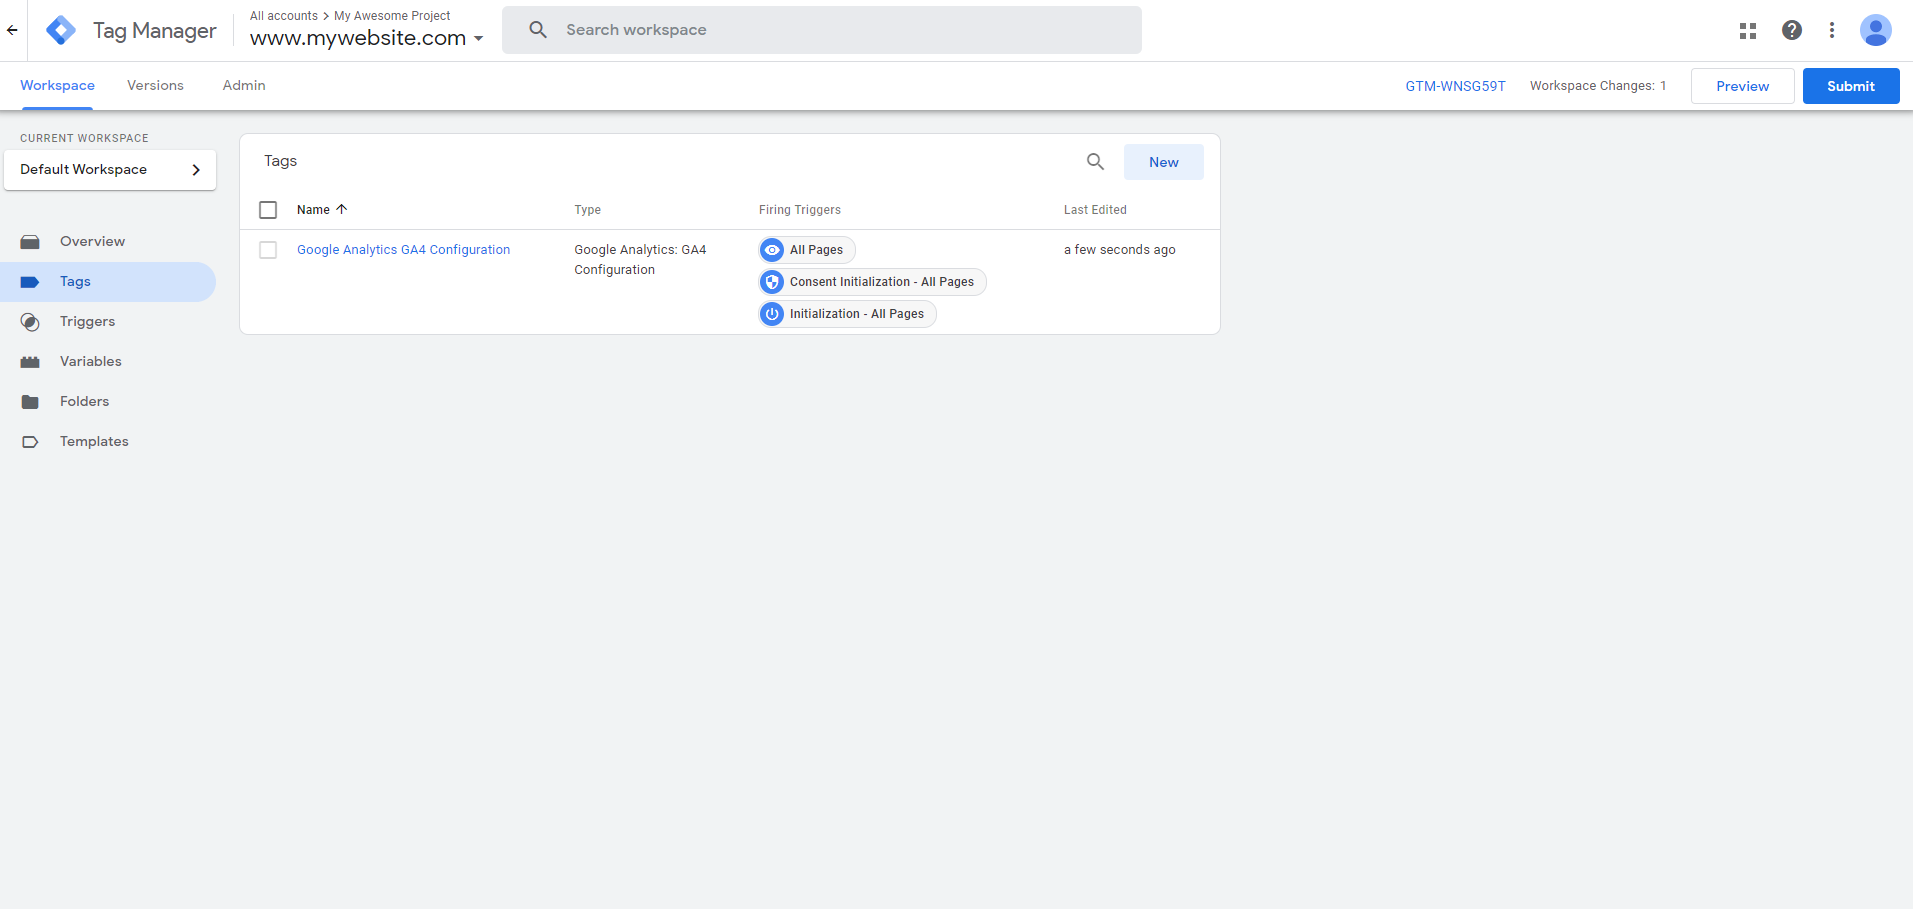This screenshot has width=1913, height=909.
Task: Click the Tag Manager logo icon
Action: (61, 30)
